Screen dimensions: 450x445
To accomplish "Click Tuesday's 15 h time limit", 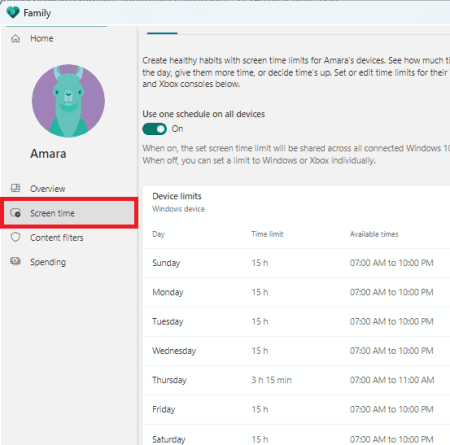I will (x=260, y=322).
